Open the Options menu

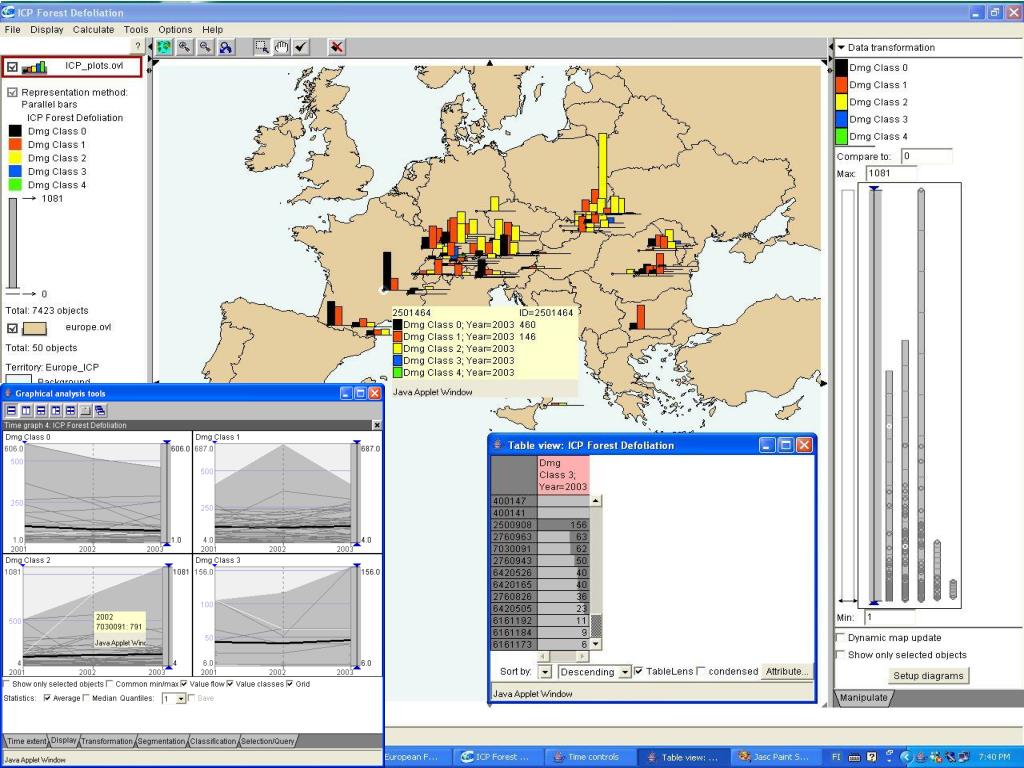(x=175, y=29)
